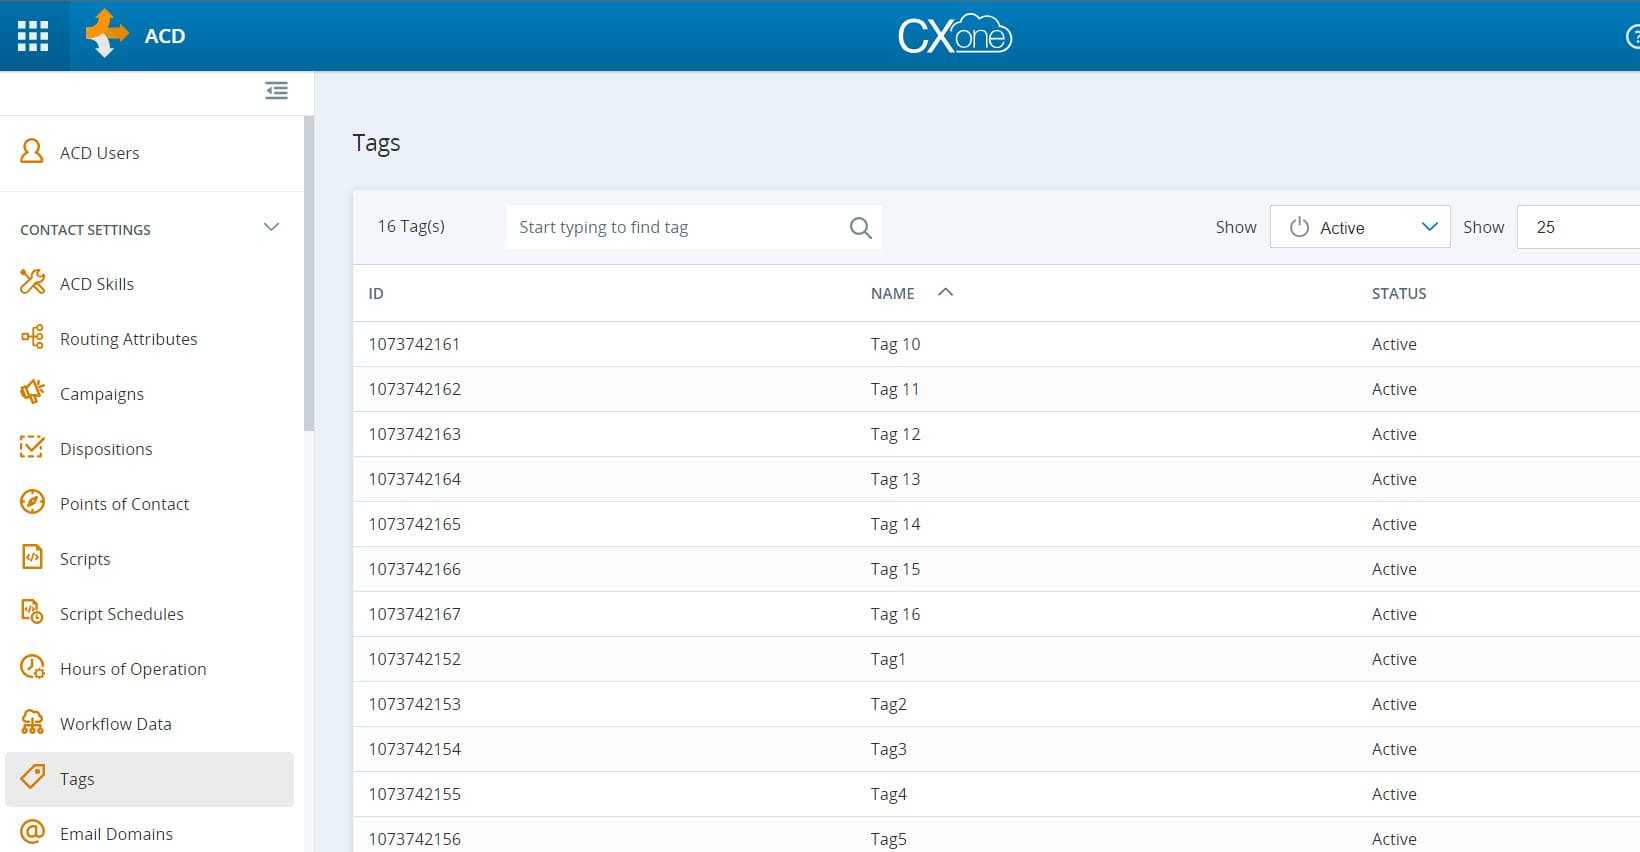Collapse the sidebar using the menu icon
This screenshot has height=852, width=1640.
276,91
